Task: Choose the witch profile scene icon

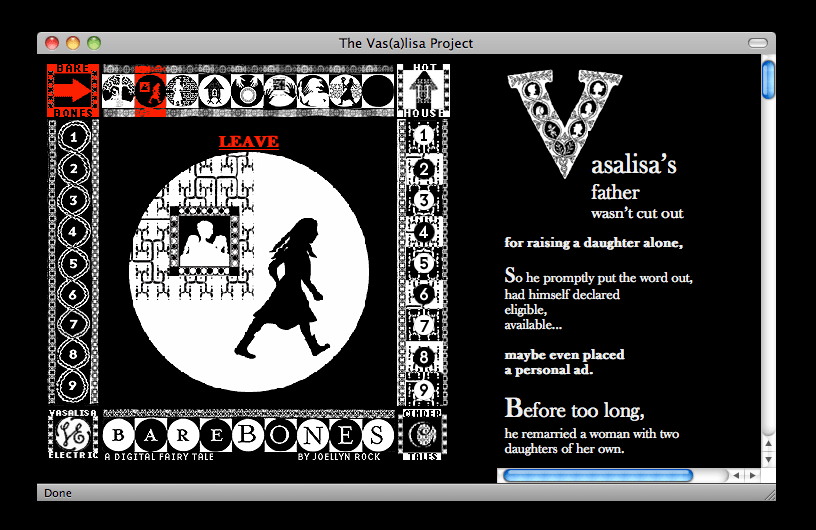Action: point(312,91)
